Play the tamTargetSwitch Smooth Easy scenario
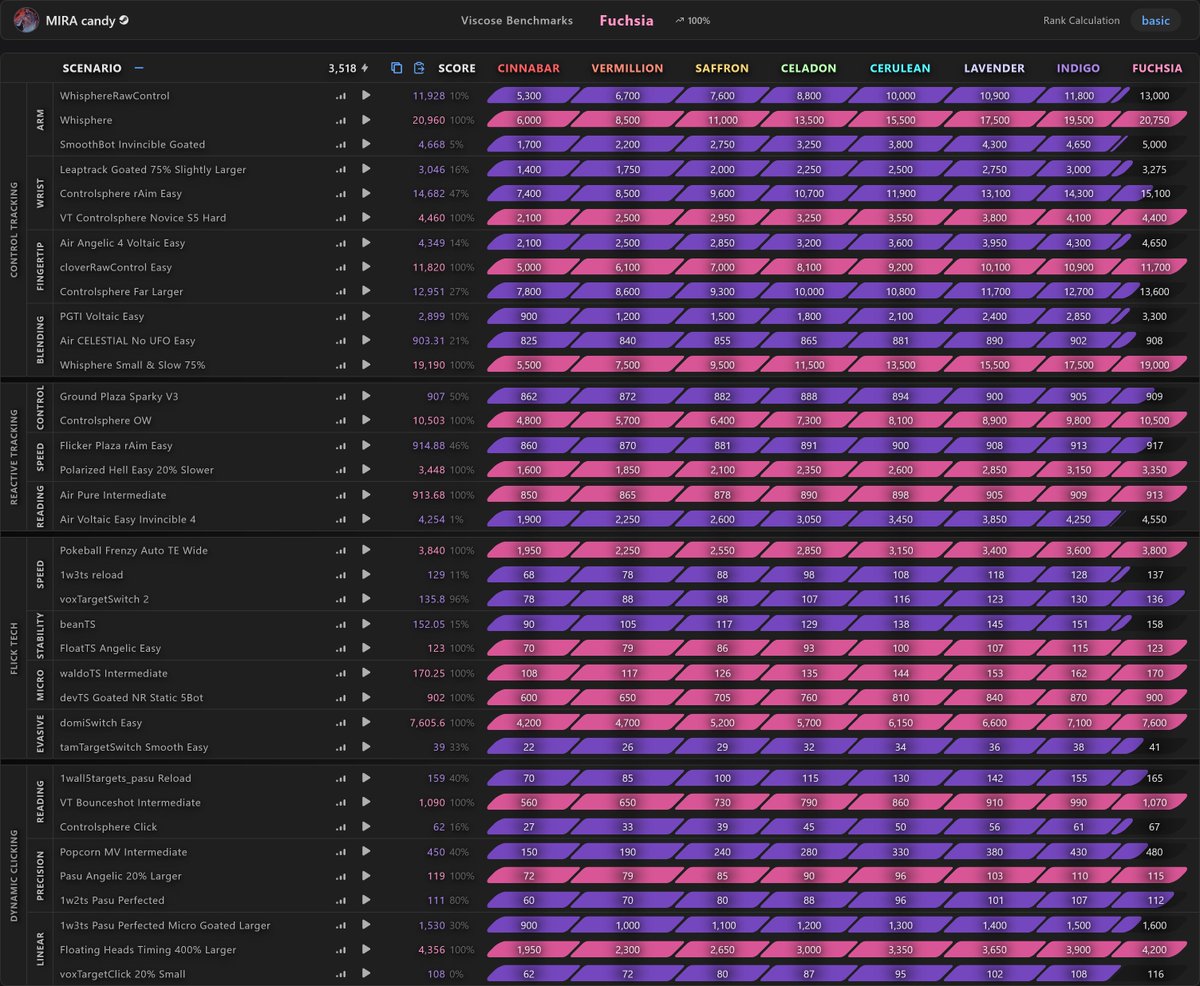This screenshot has height=986, width=1200. click(x=366, y=747)
